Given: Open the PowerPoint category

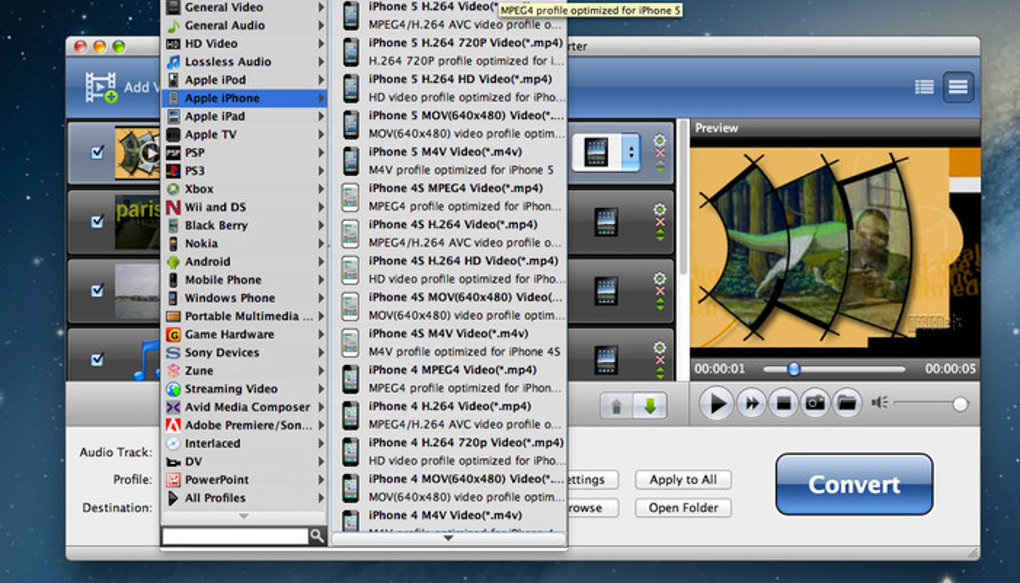Looking at the screenshot, I should (245, 480).
